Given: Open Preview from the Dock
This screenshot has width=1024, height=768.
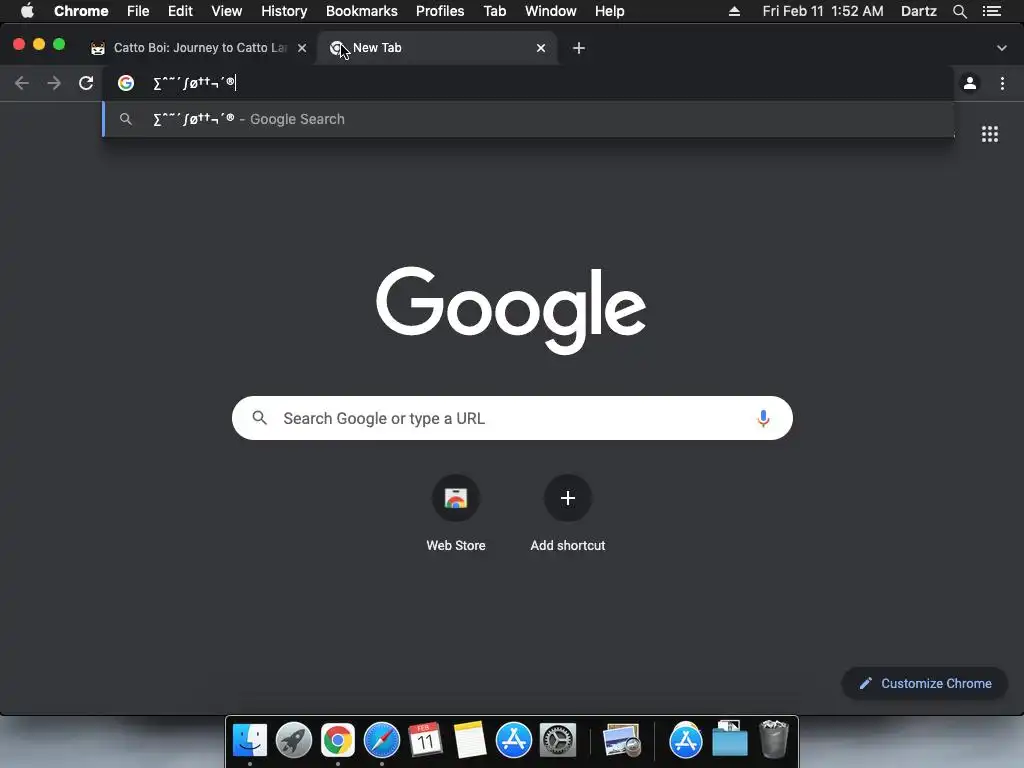Looking at the screenshot, I should (x=622, y=740).
